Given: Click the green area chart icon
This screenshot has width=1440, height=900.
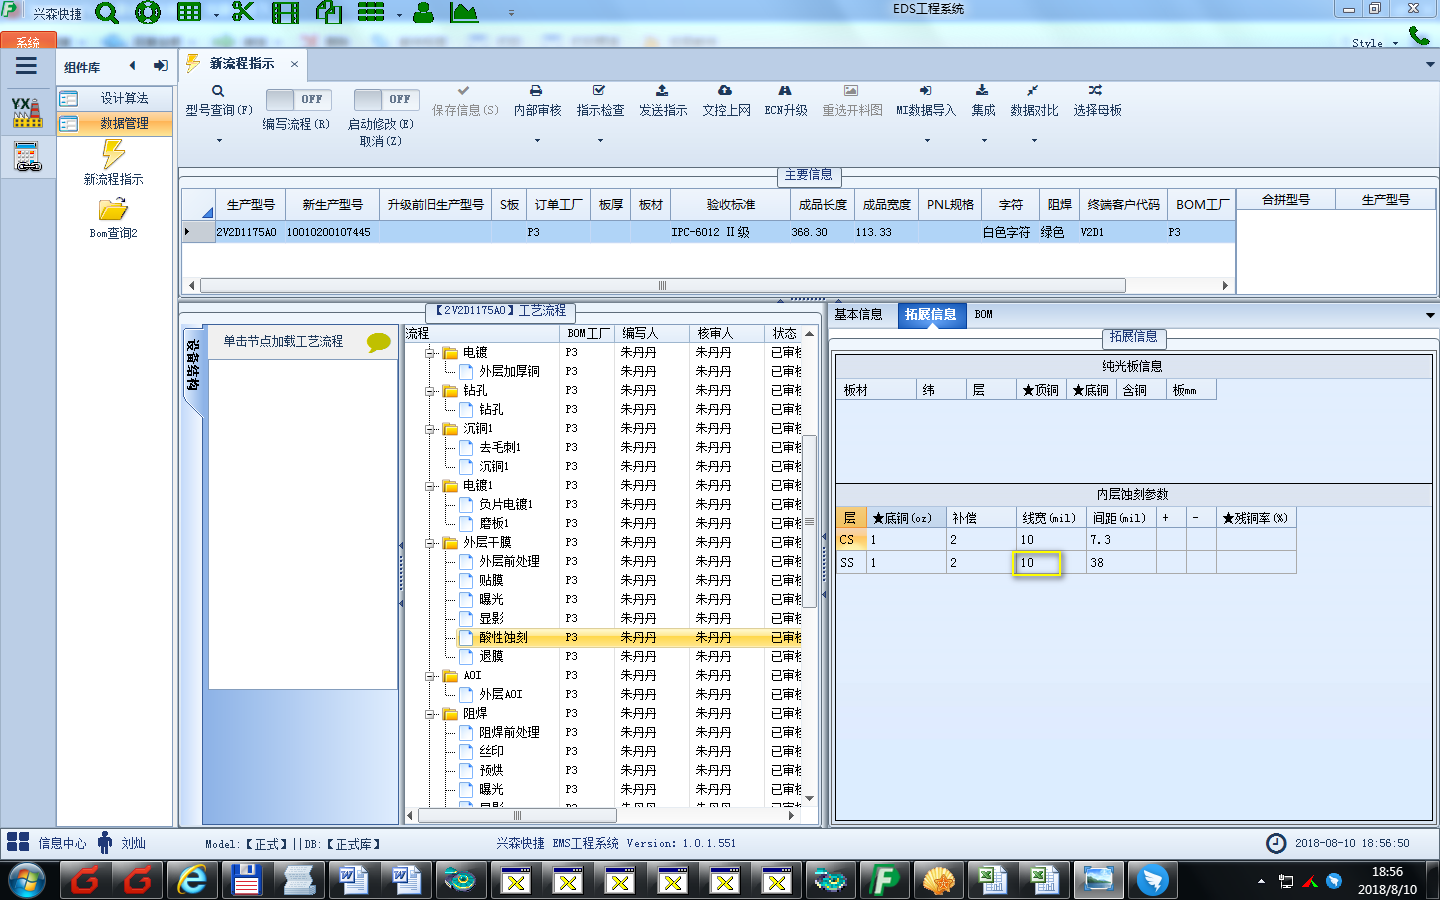Looking at the screenshot, I should coord(464,13).
